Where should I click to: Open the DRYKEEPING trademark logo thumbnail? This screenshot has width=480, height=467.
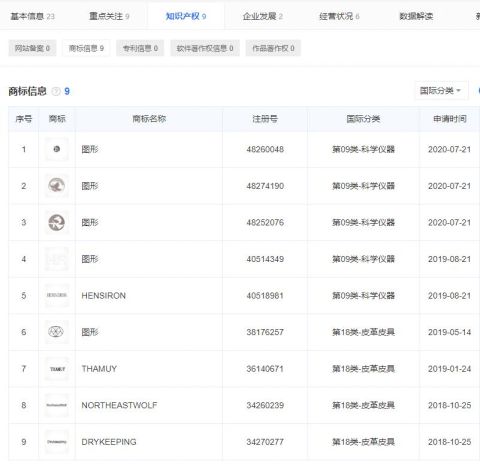[x=57, y=442]
